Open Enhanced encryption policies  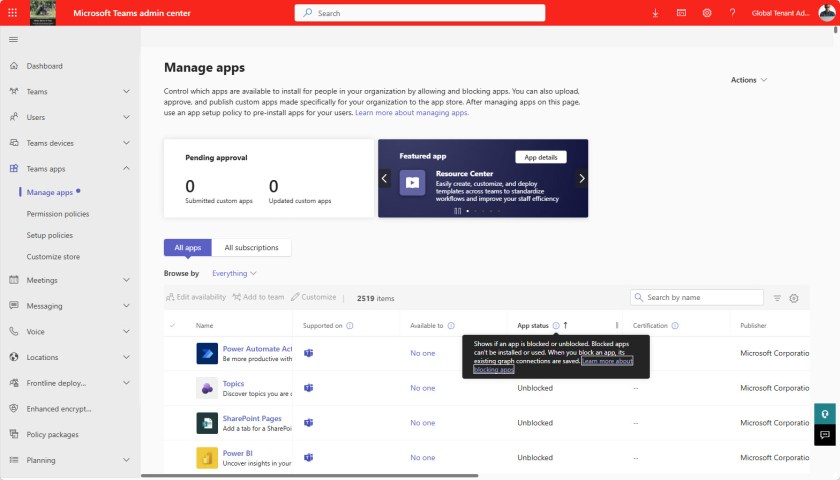59,409
